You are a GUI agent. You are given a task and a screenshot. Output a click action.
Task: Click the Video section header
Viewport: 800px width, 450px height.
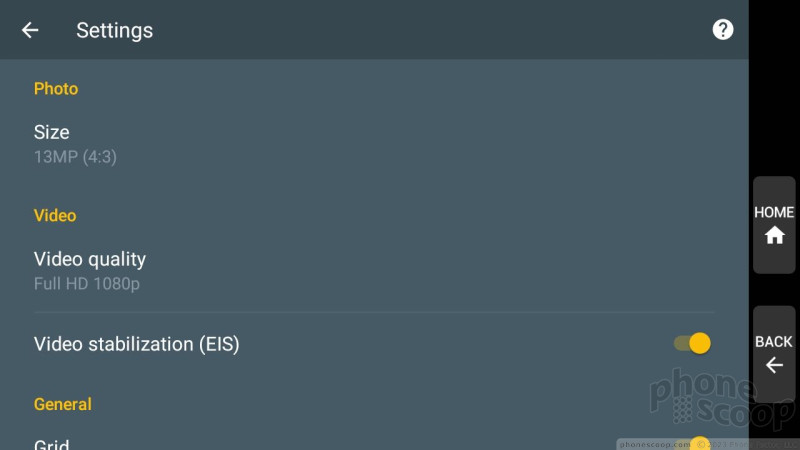click(x=55, y=215)
